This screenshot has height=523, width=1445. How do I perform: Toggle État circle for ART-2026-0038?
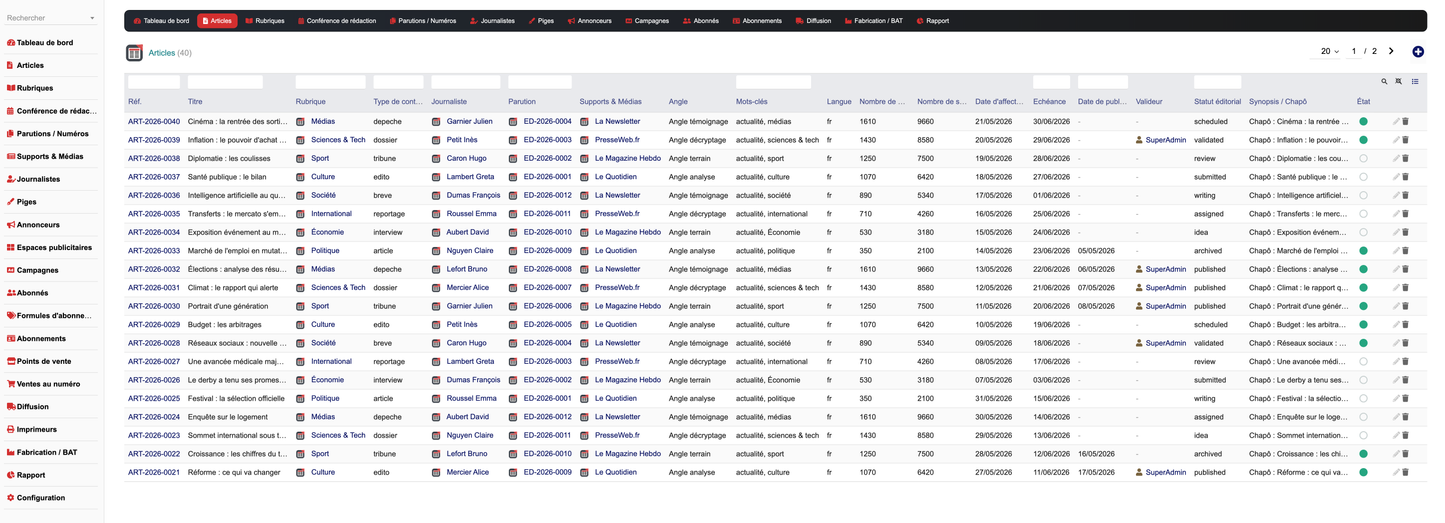[x=1362, y=158]
